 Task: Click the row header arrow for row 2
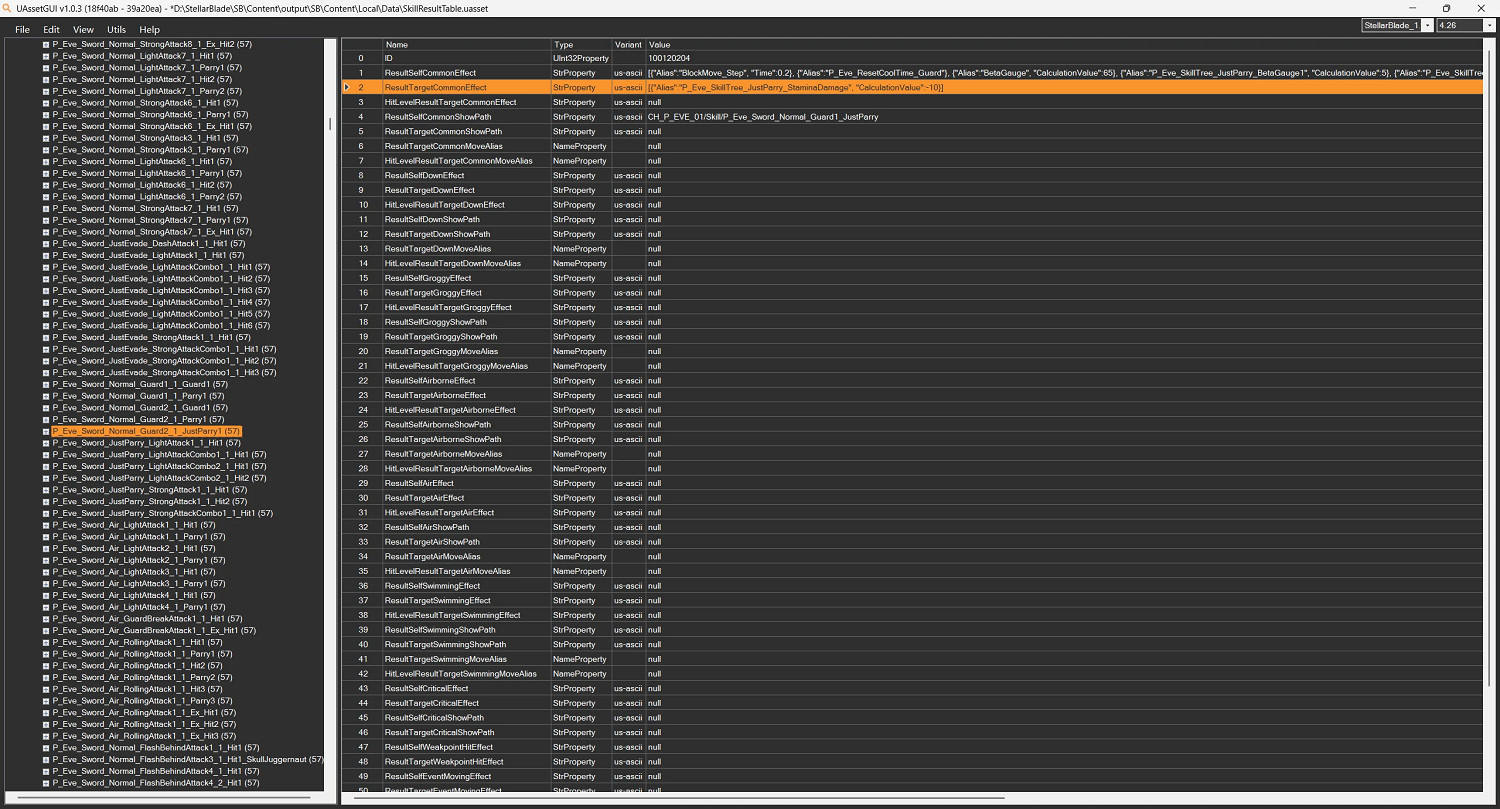[346, 88]
